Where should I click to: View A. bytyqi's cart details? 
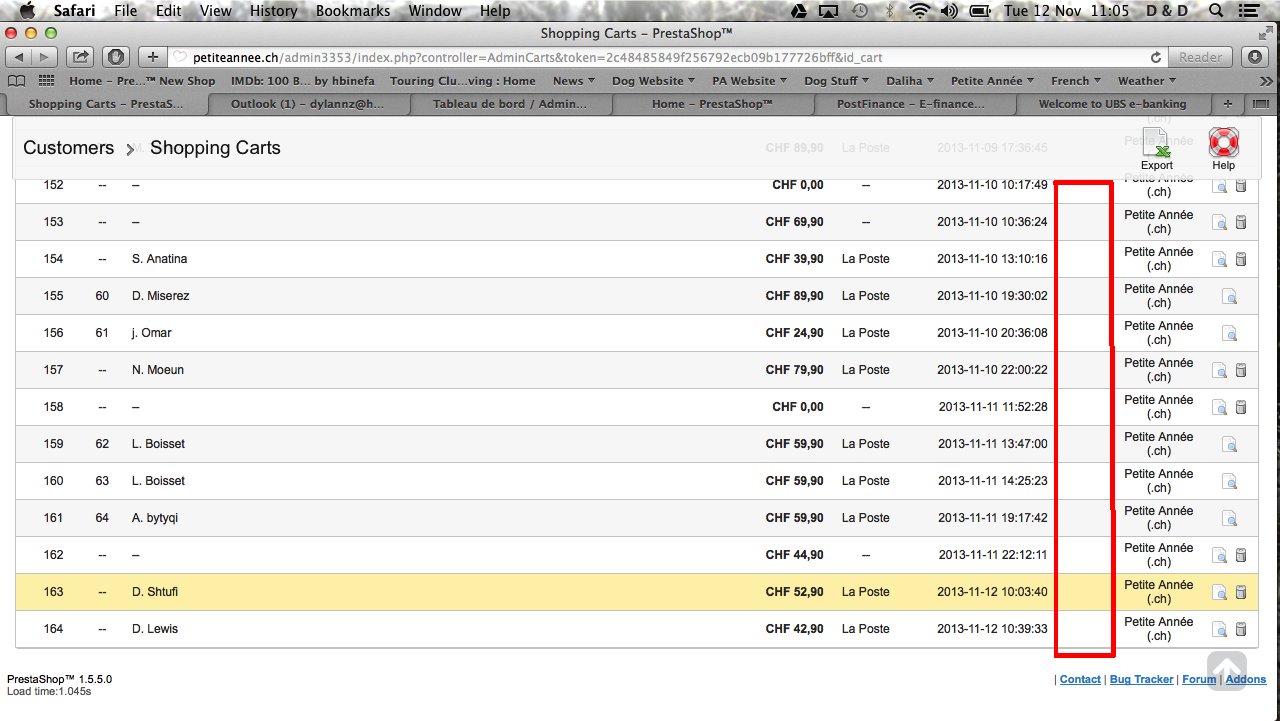click(1230, 518)
